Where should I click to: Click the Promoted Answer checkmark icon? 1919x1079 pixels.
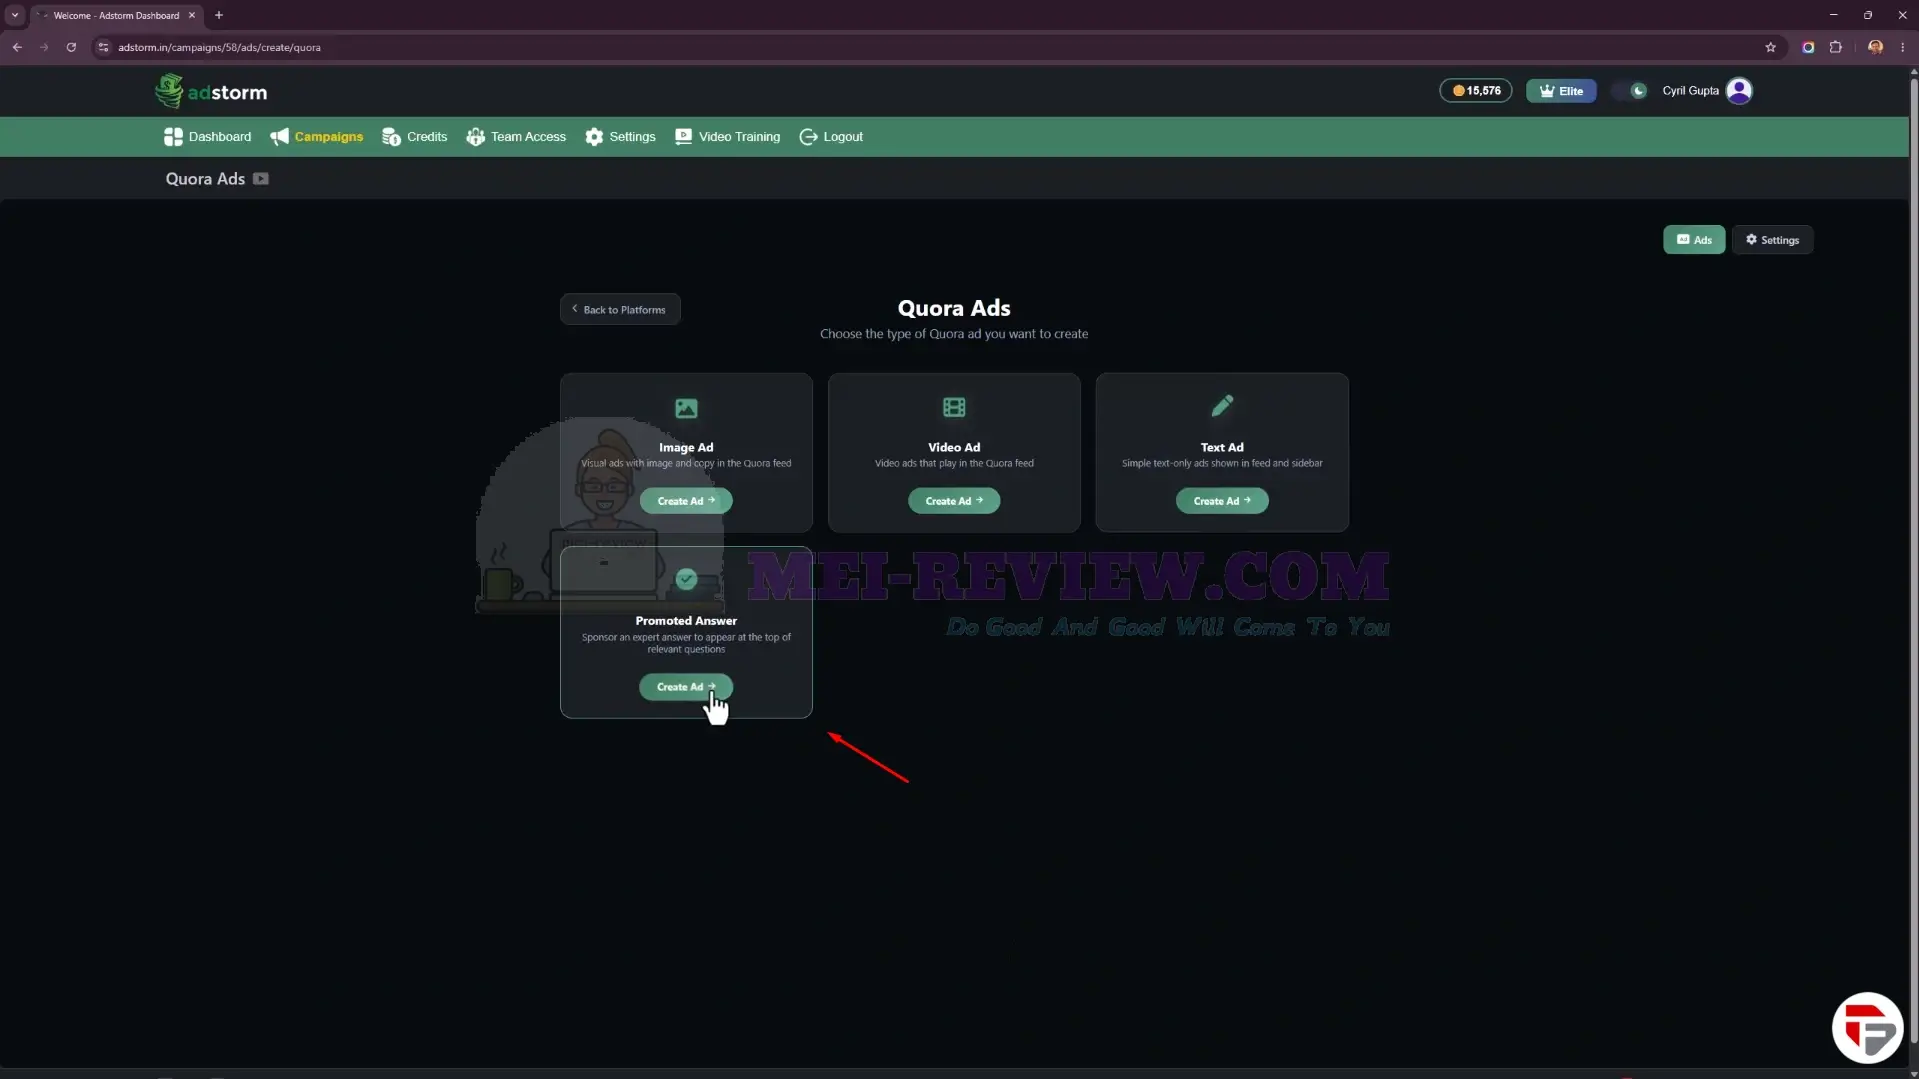686,579
